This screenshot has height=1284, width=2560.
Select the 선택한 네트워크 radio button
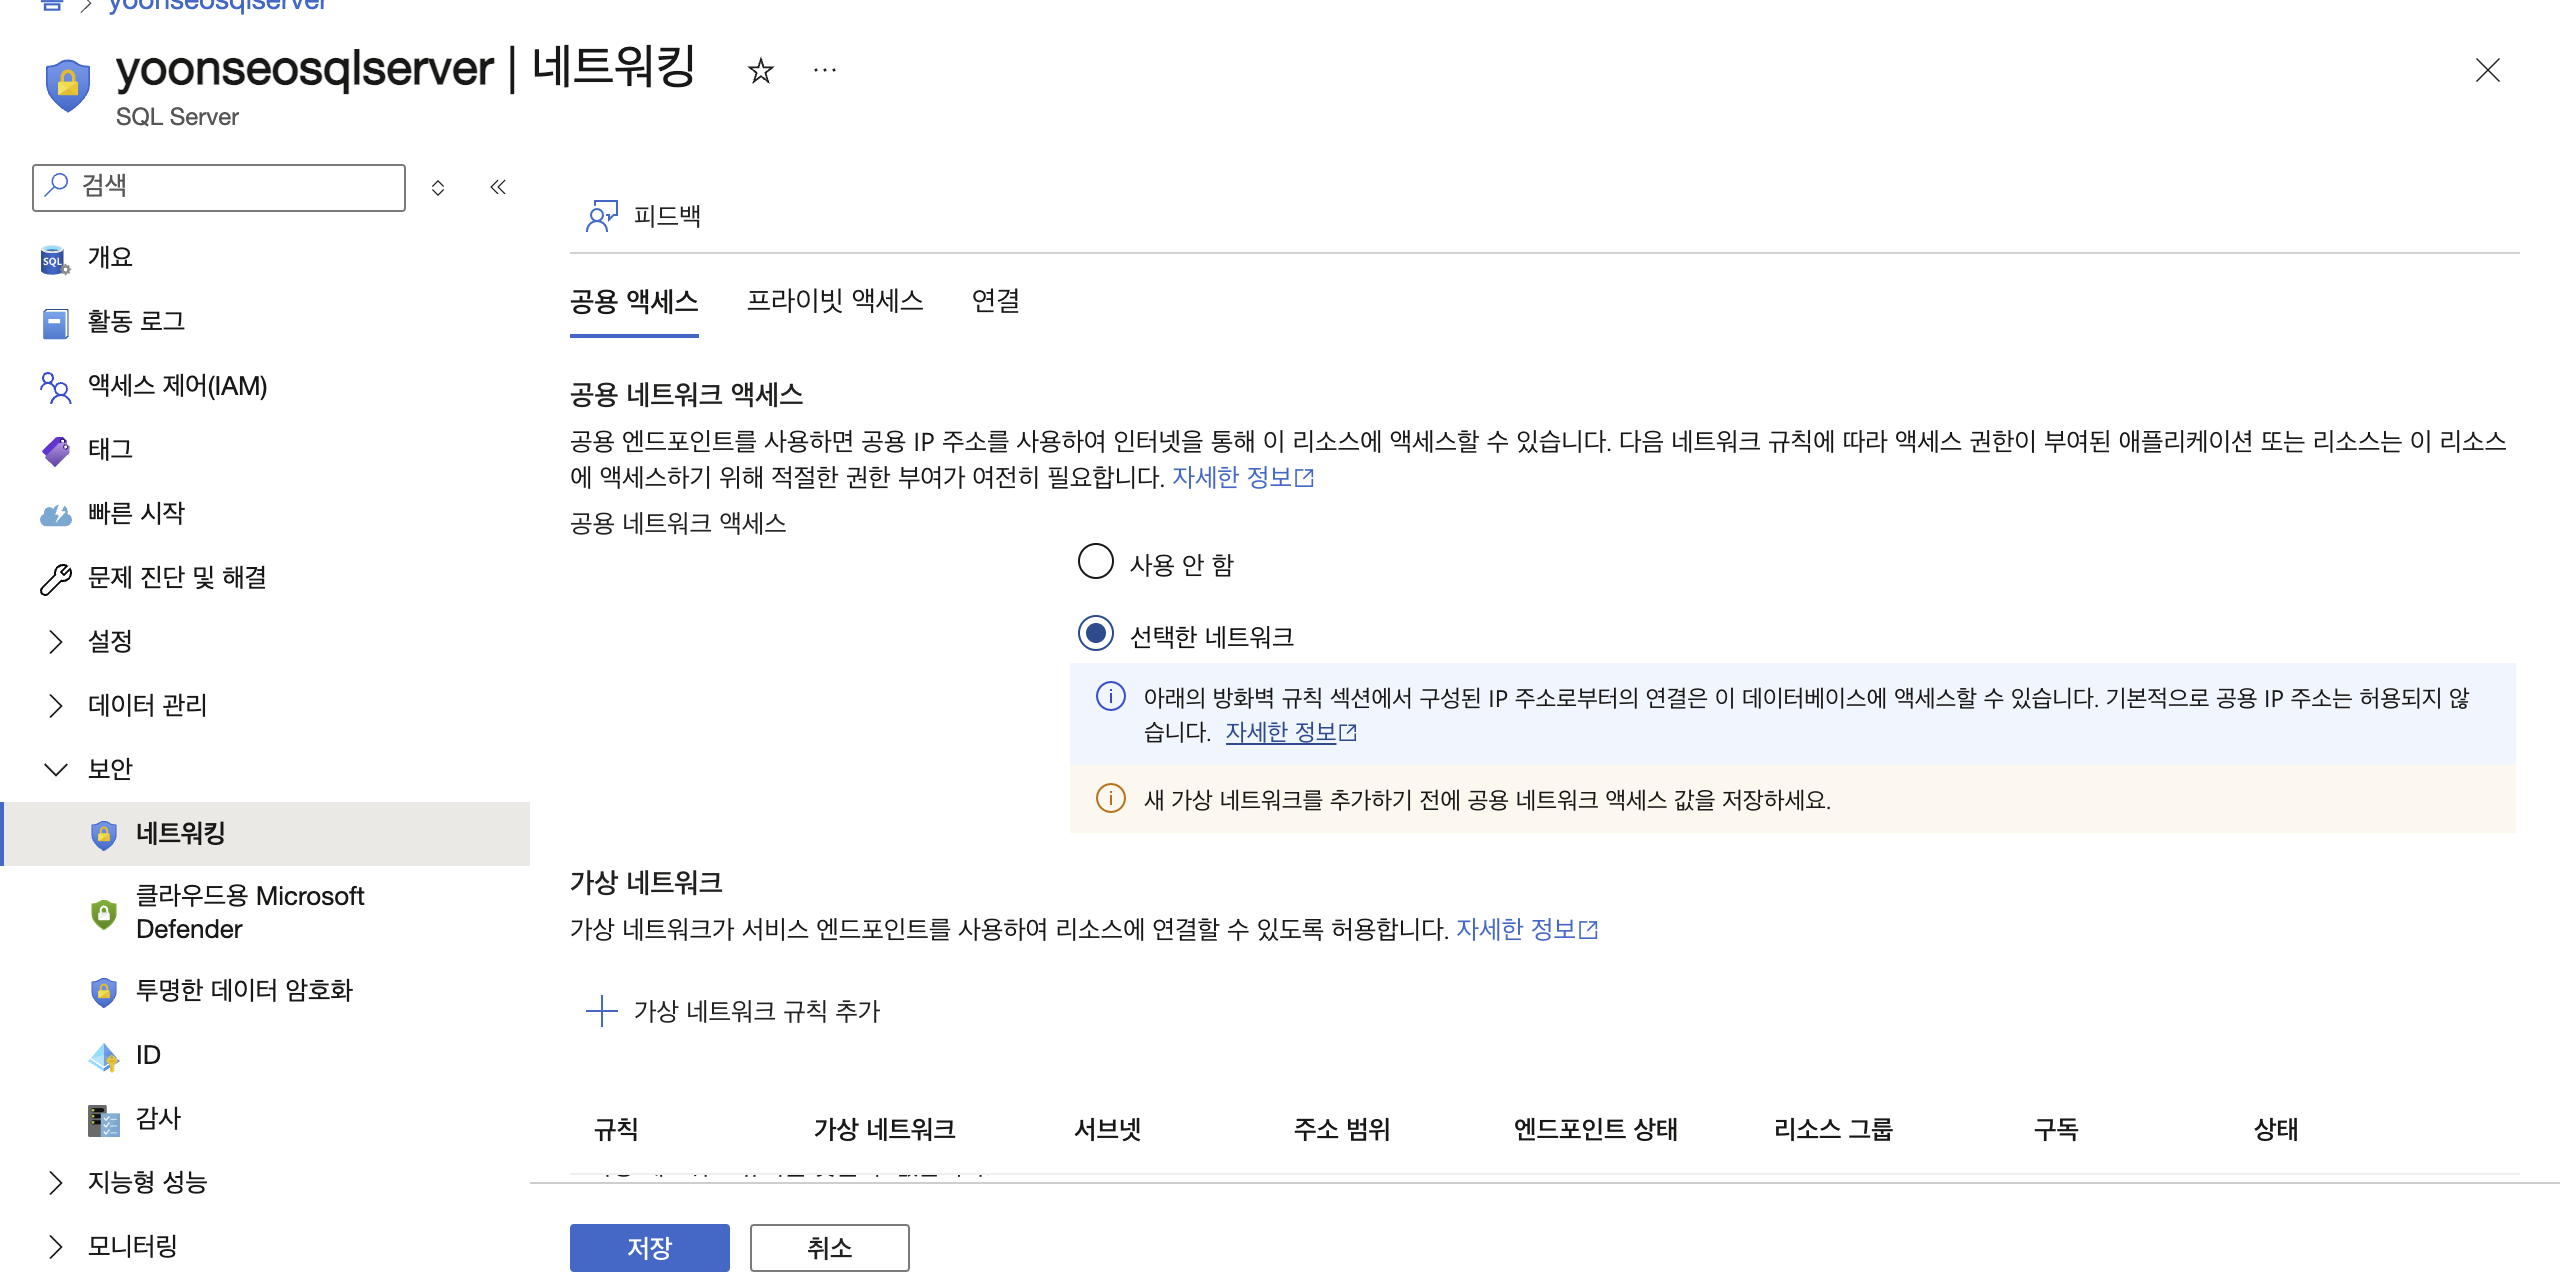1095,634
